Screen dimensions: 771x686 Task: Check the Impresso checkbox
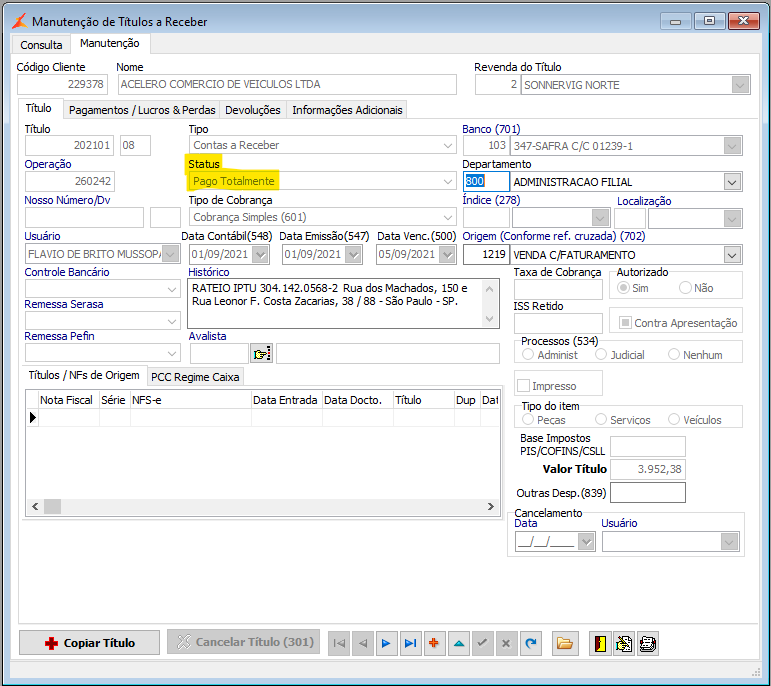(523, 386)
